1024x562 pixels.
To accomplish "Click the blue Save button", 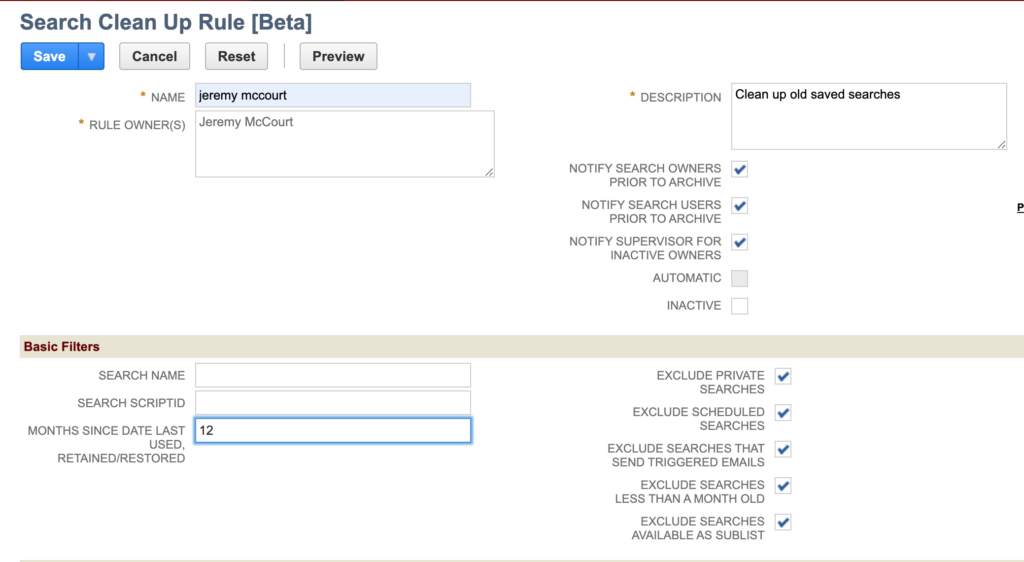I will (49, 57).
